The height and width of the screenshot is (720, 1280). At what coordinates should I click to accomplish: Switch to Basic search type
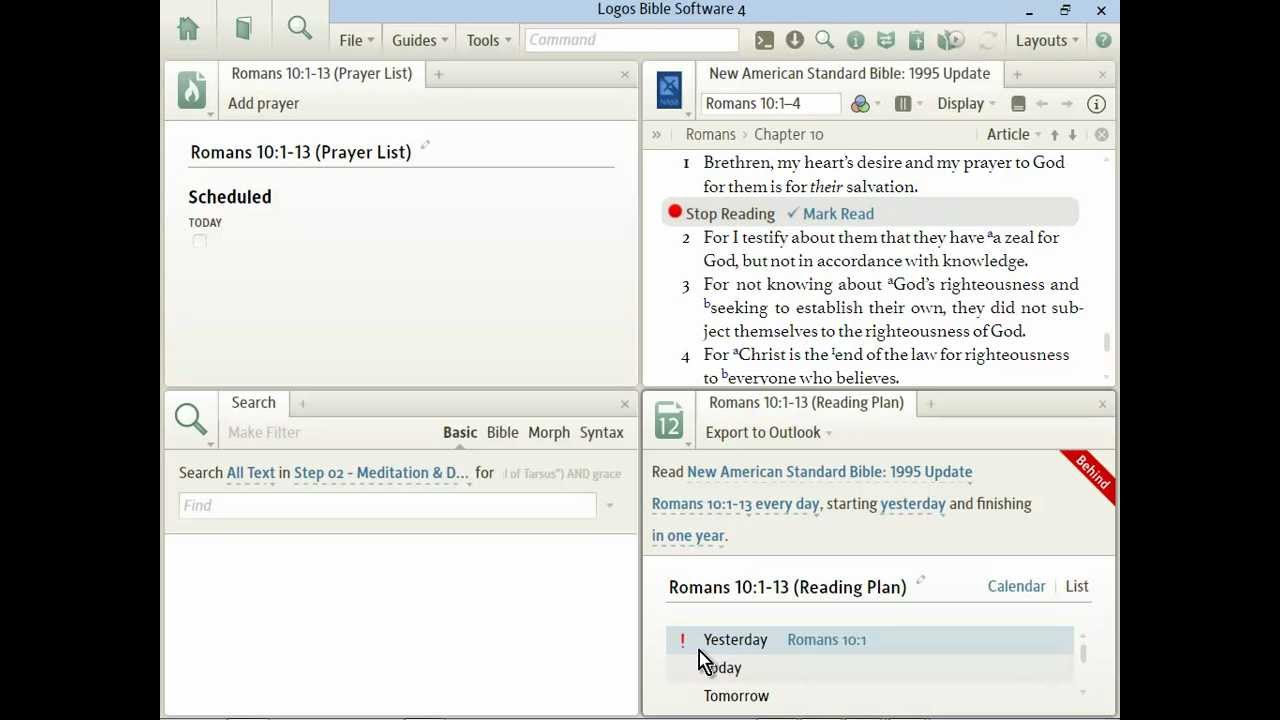pos(460,432)
